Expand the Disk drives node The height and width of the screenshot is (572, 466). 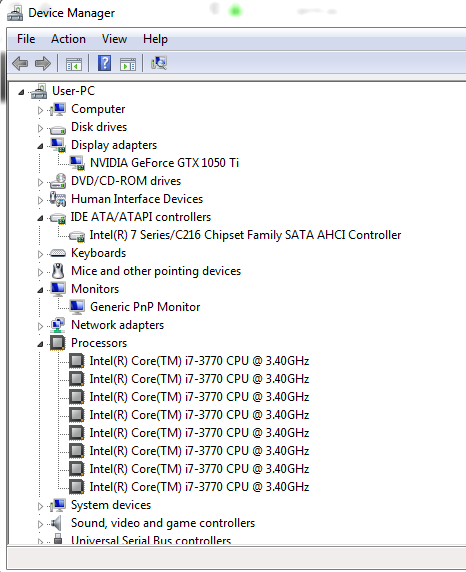coord(40,128)
